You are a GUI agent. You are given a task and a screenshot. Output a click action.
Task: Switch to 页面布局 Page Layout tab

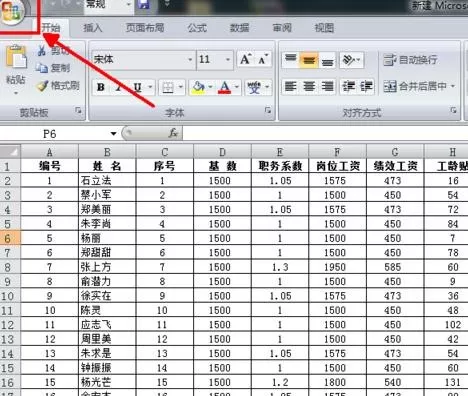pyautogui.click(x=145, y=28)
